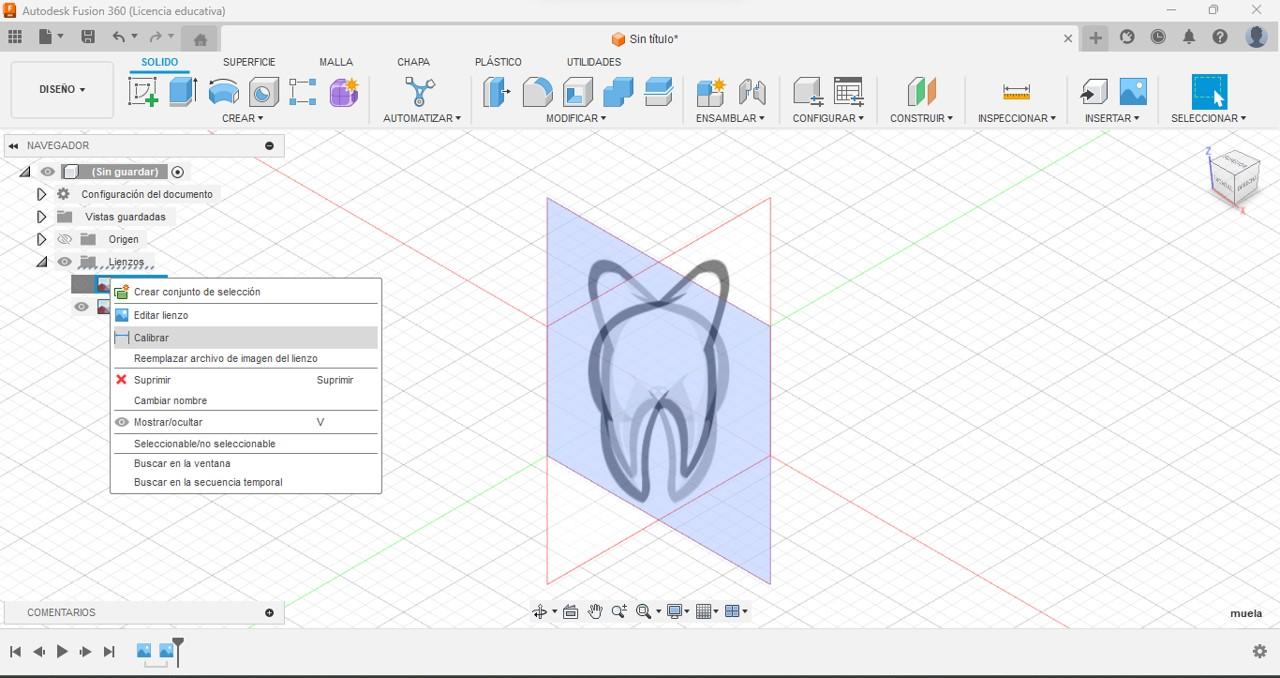Select the Shell tool icon

578,92
